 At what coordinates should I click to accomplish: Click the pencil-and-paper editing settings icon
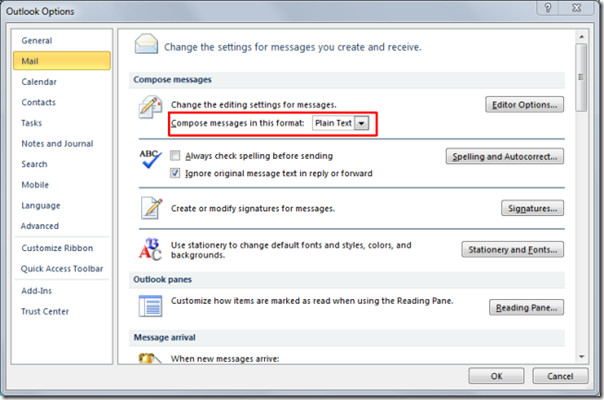click(150, 107)
